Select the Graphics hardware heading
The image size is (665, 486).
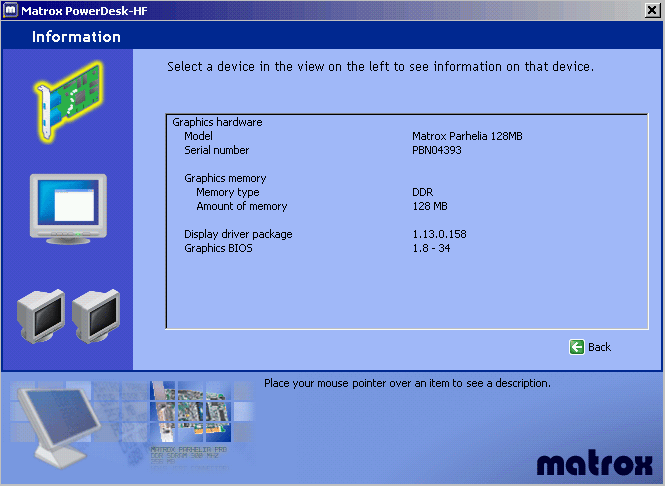[217, 122]
